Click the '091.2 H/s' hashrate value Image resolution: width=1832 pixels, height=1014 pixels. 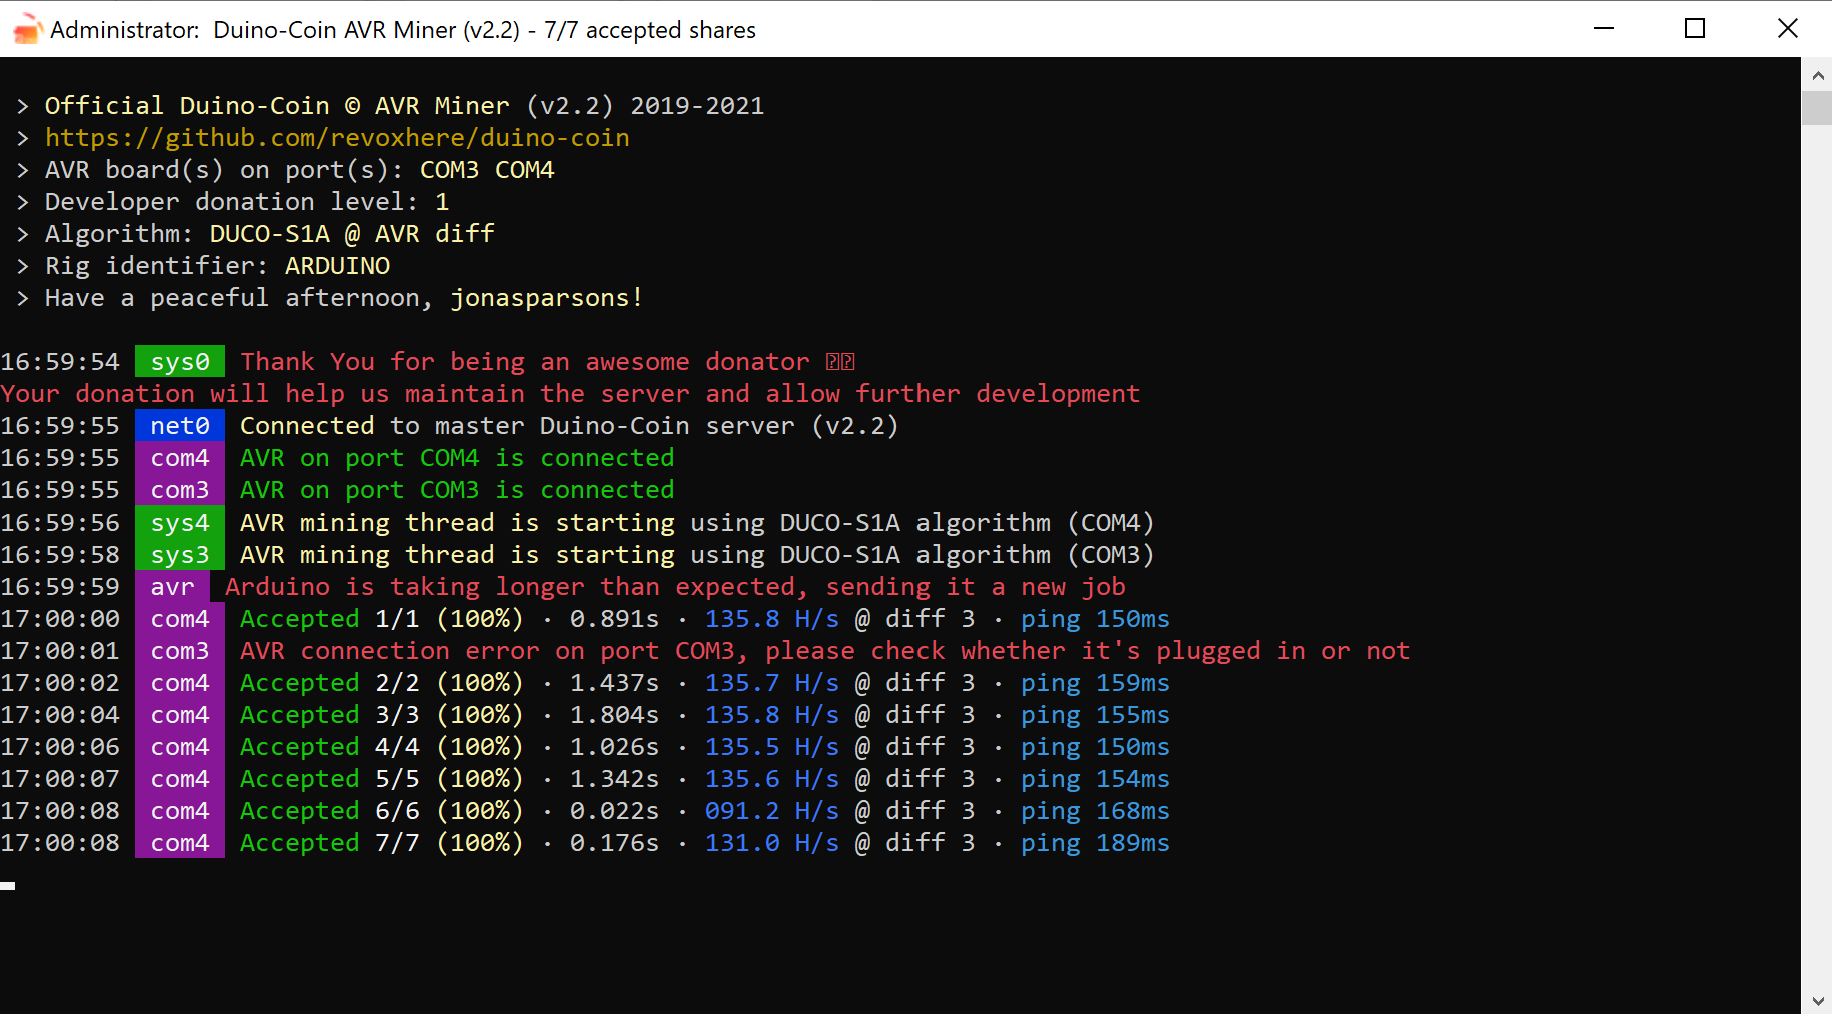[x=772, y=811]
